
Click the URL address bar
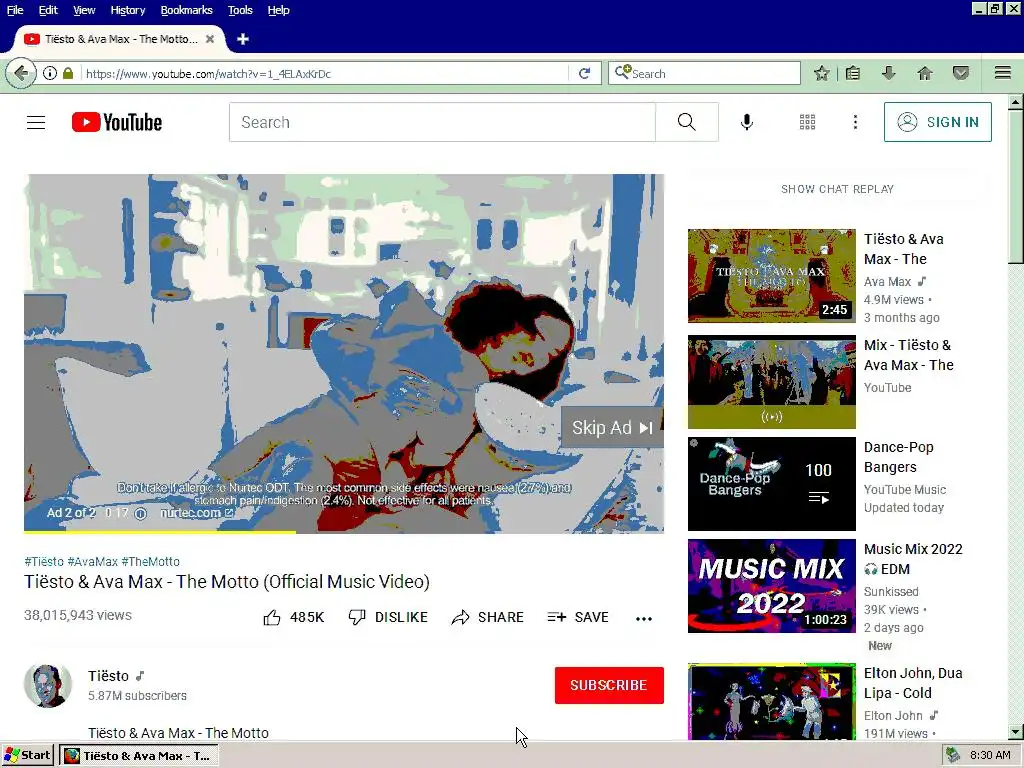tap(323, 73)
